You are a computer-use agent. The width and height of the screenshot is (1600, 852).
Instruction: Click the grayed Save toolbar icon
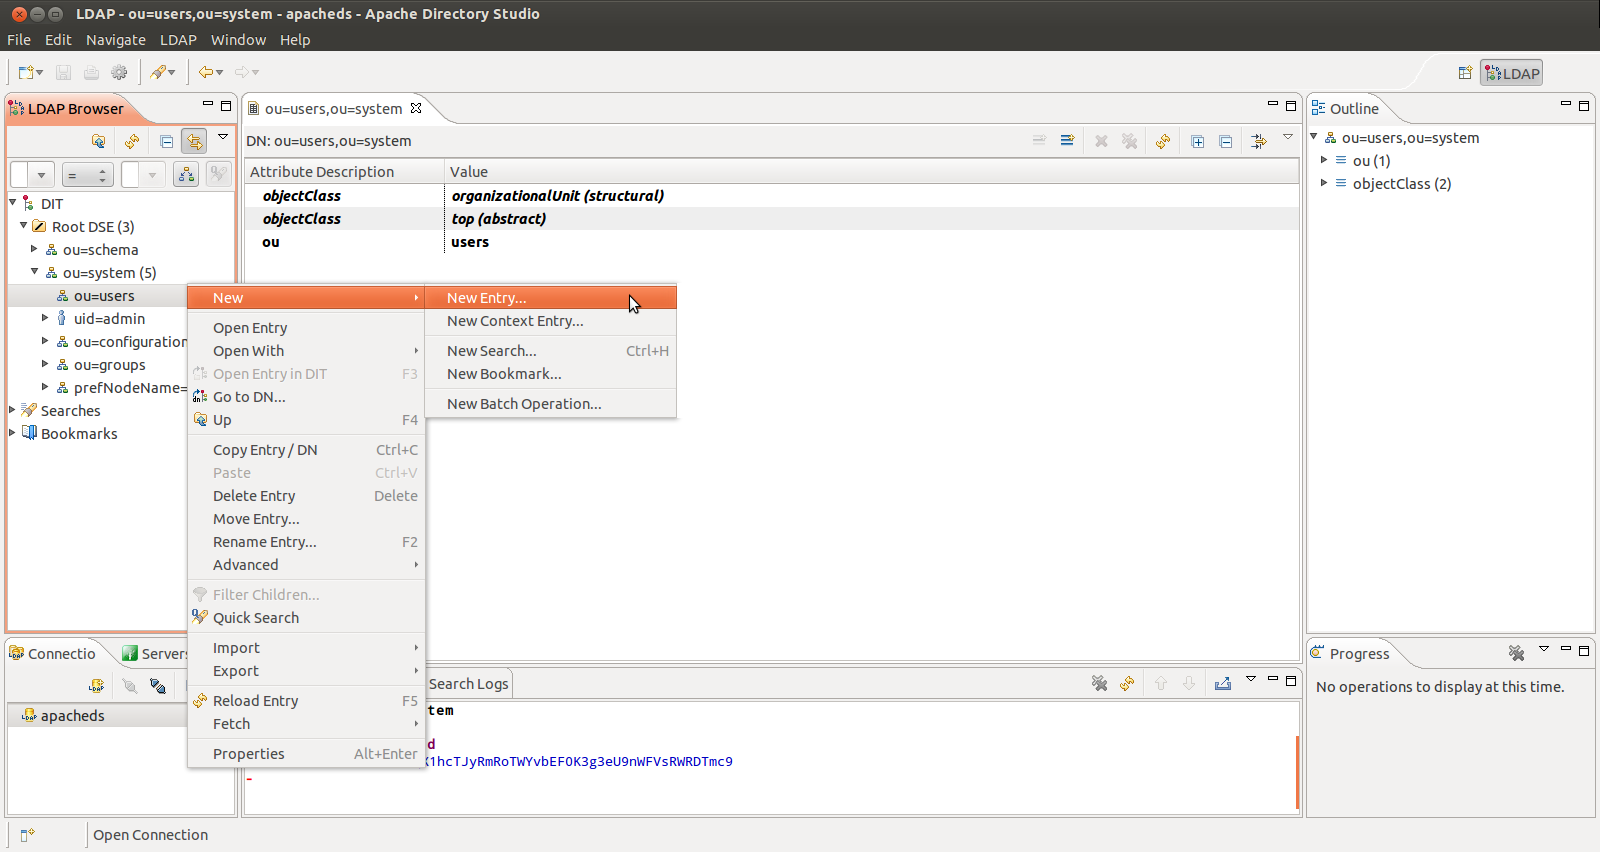[63, 72]
